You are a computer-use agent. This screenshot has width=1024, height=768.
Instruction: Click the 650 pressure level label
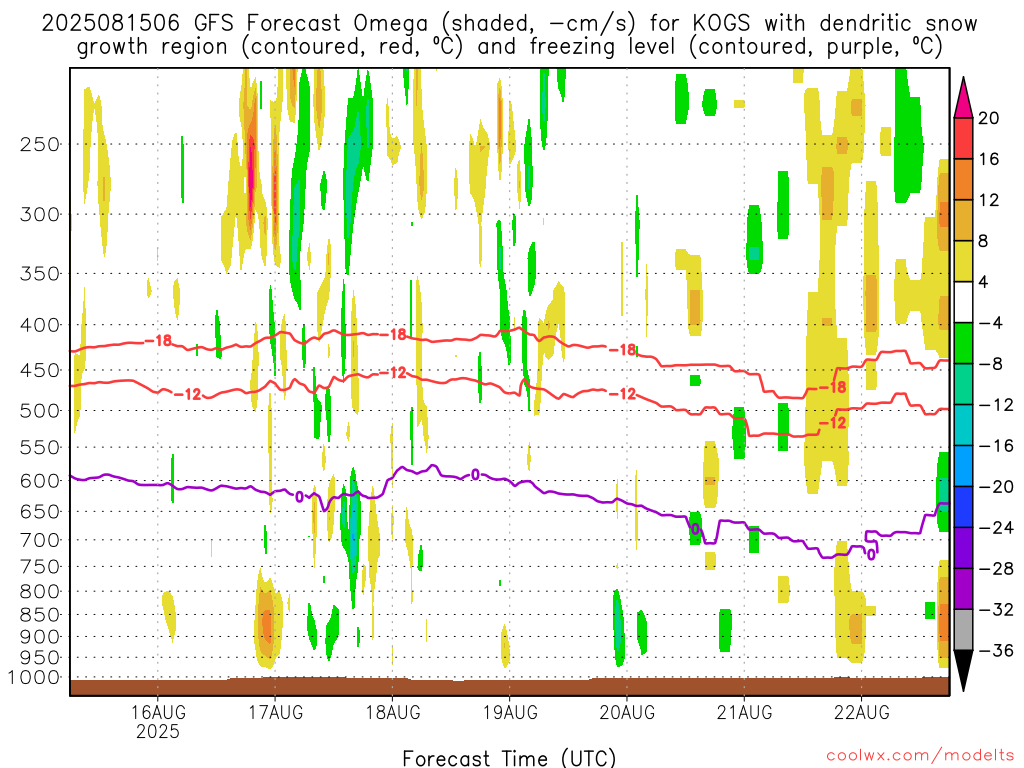(40, 511)
